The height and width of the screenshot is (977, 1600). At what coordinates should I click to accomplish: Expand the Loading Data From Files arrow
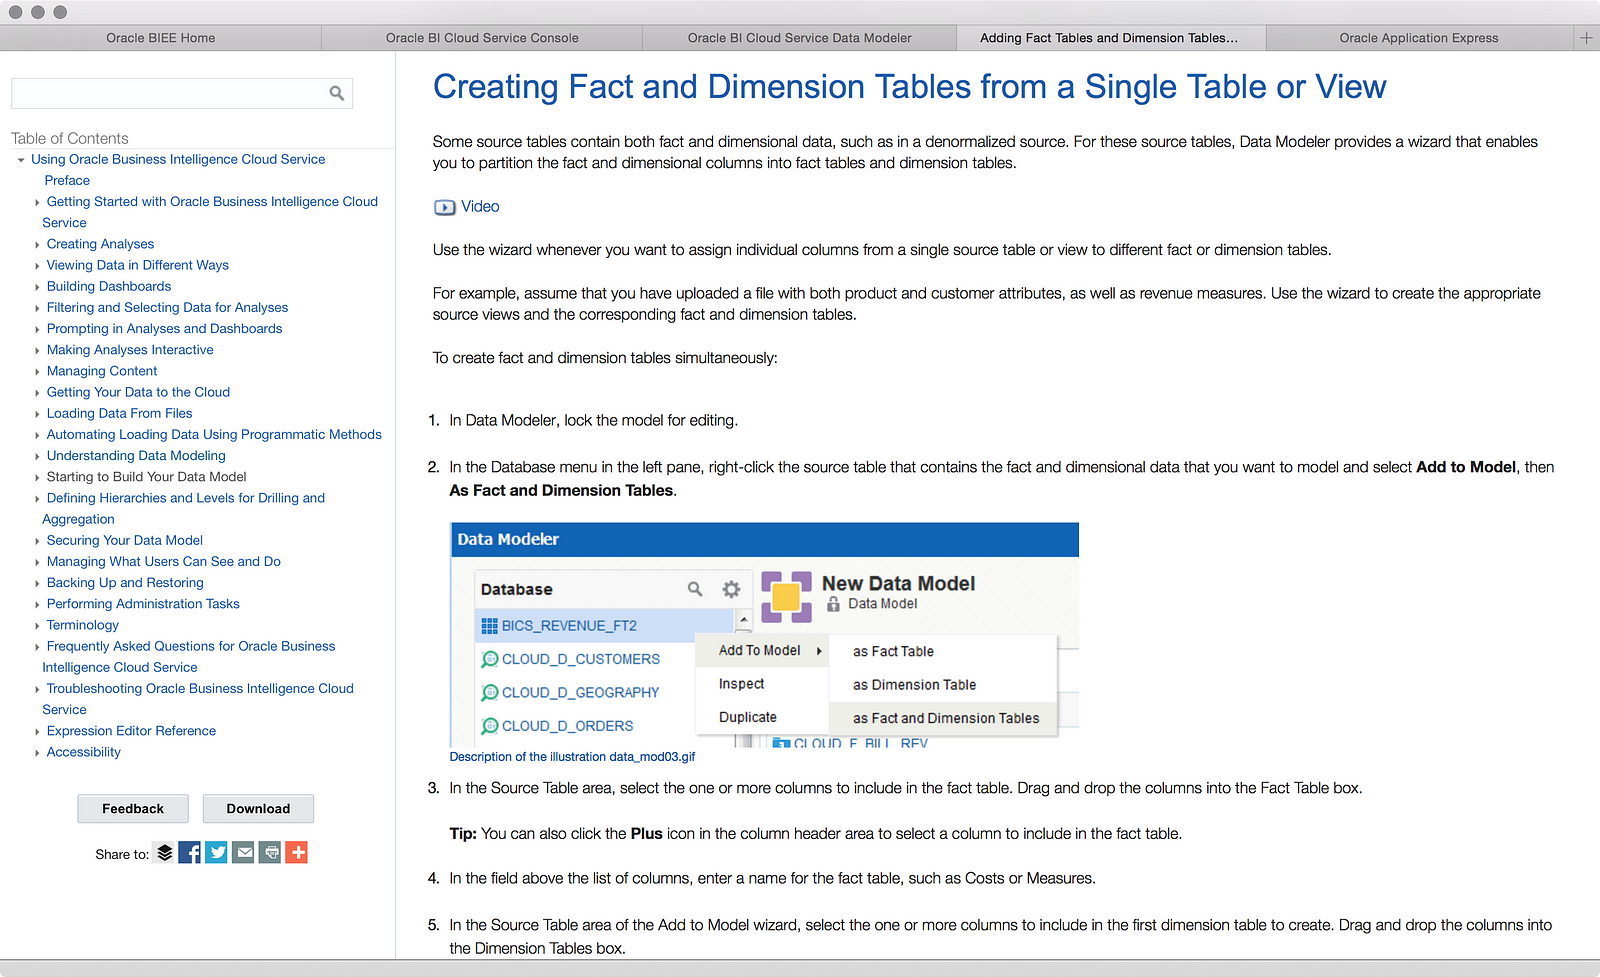[x=37, y=414]
